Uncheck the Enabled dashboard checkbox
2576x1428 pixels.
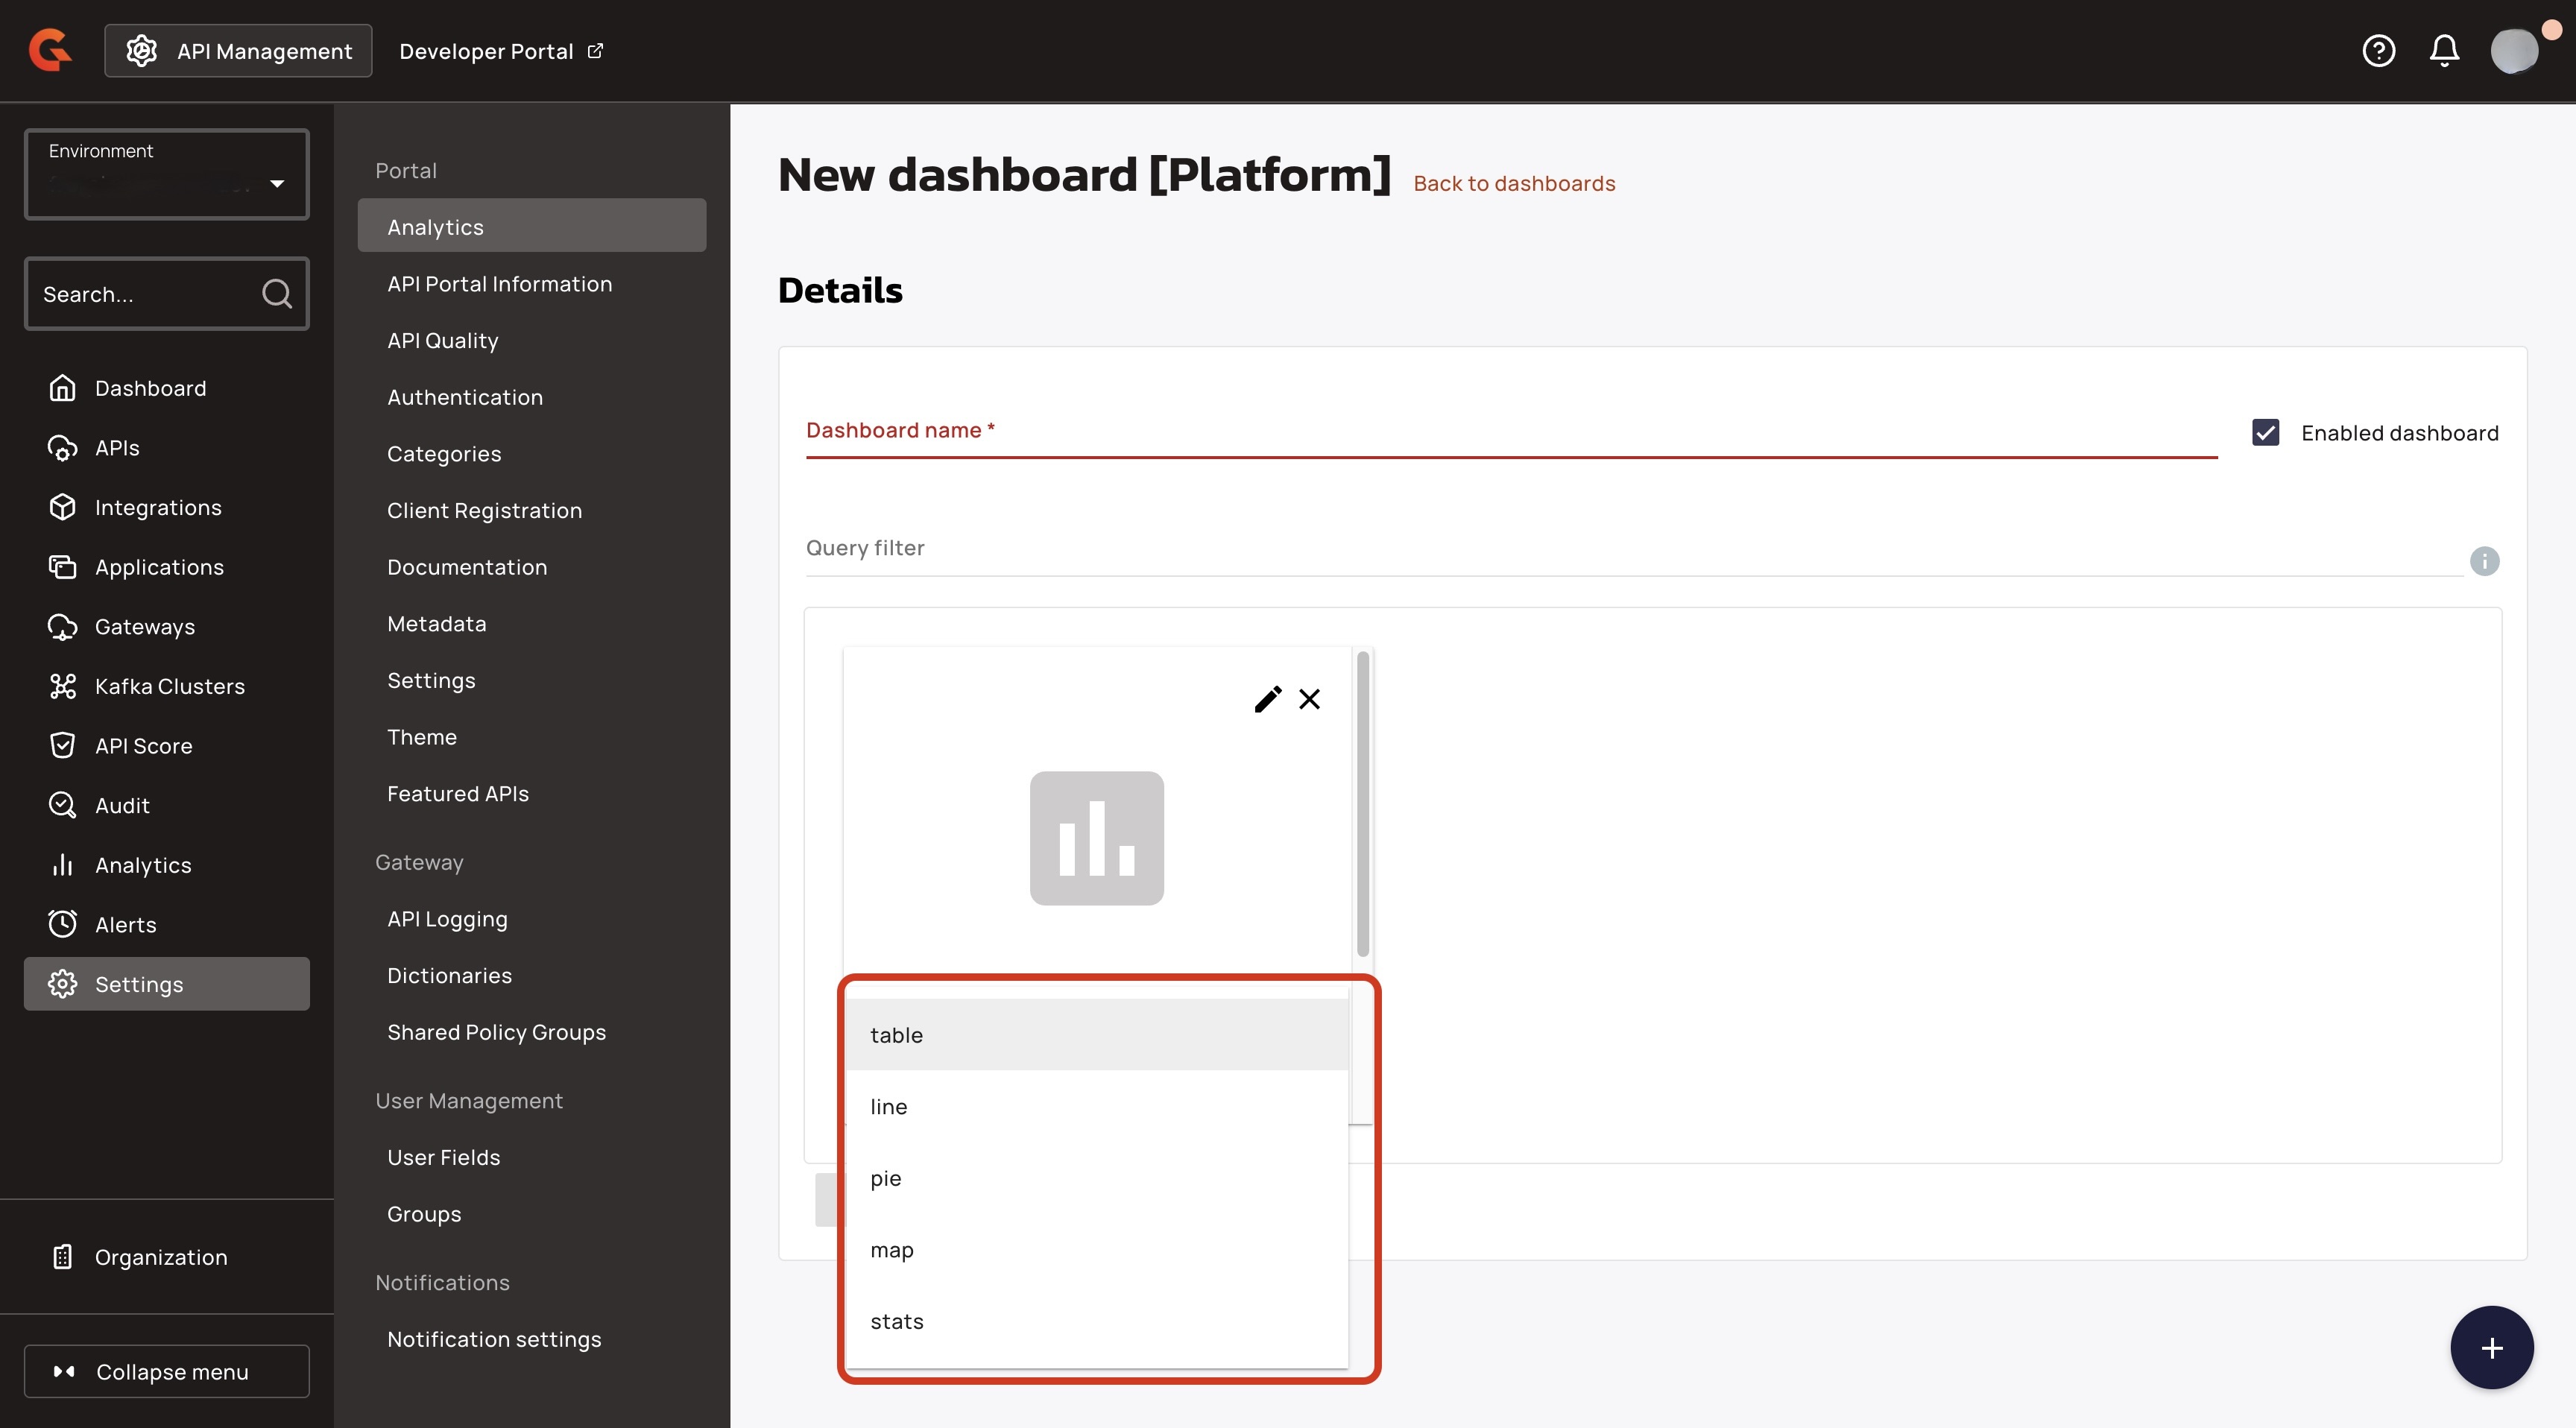[x=2265, y=432]
